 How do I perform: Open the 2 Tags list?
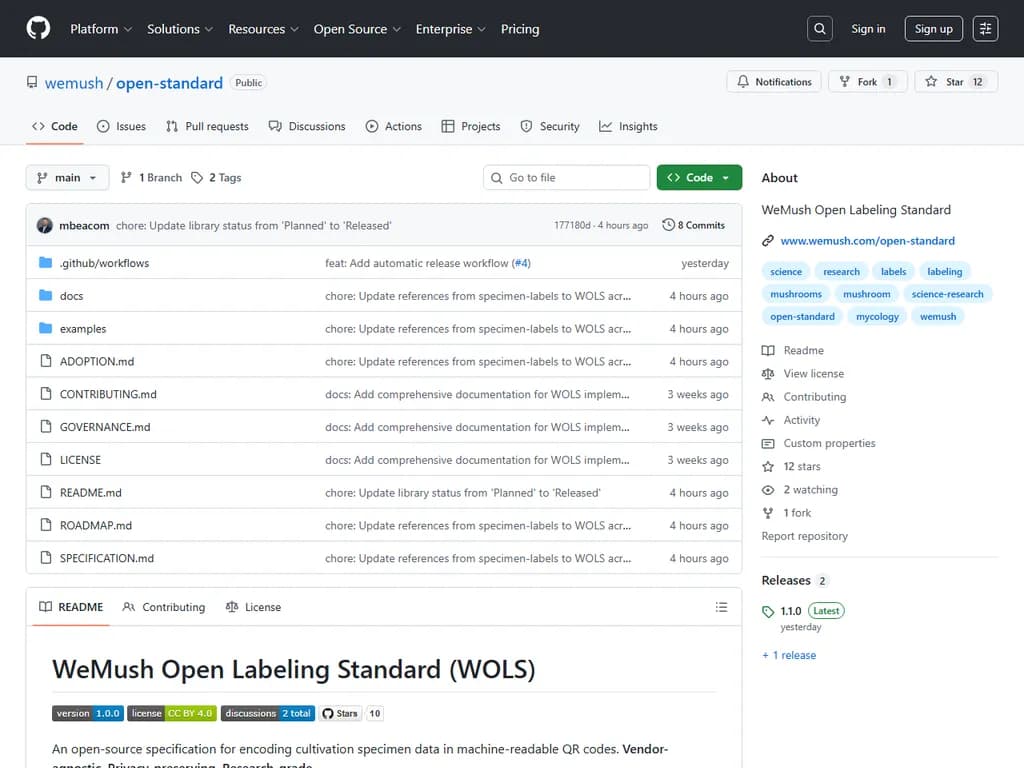216,178
